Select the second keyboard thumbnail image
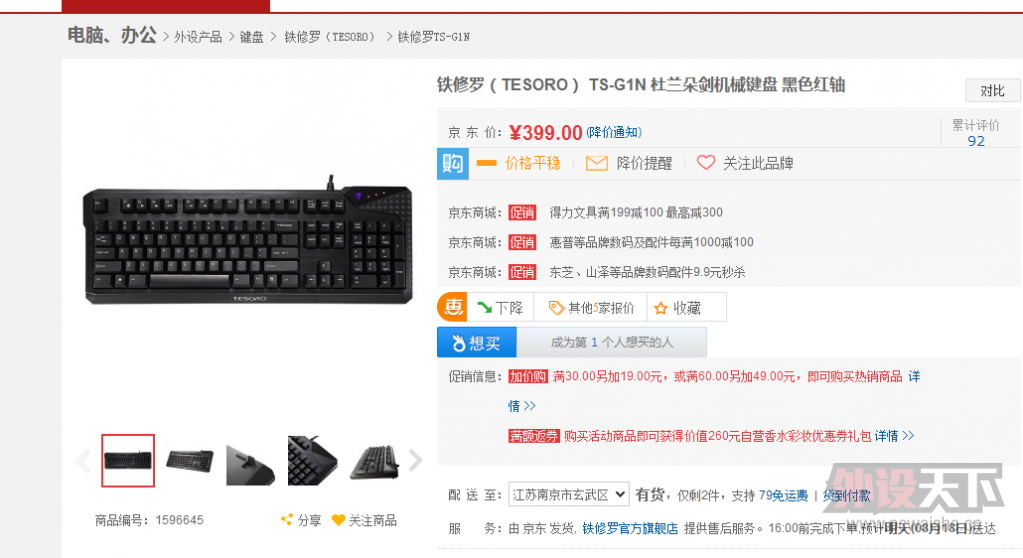This screenshot has width=1023, height=558. [189, 461]
